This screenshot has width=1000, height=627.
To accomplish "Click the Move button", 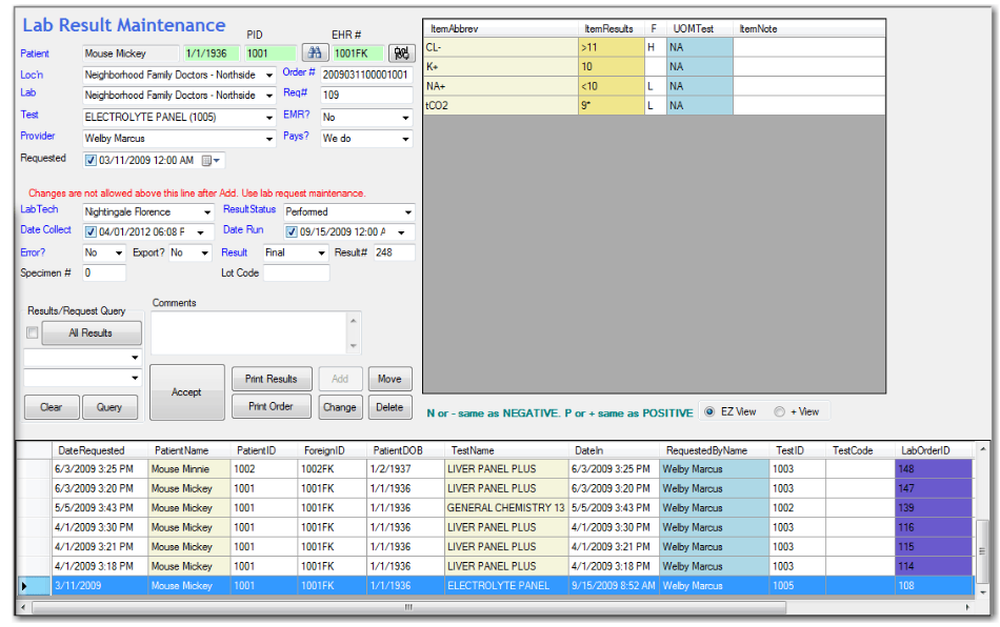I will point(390,379).
